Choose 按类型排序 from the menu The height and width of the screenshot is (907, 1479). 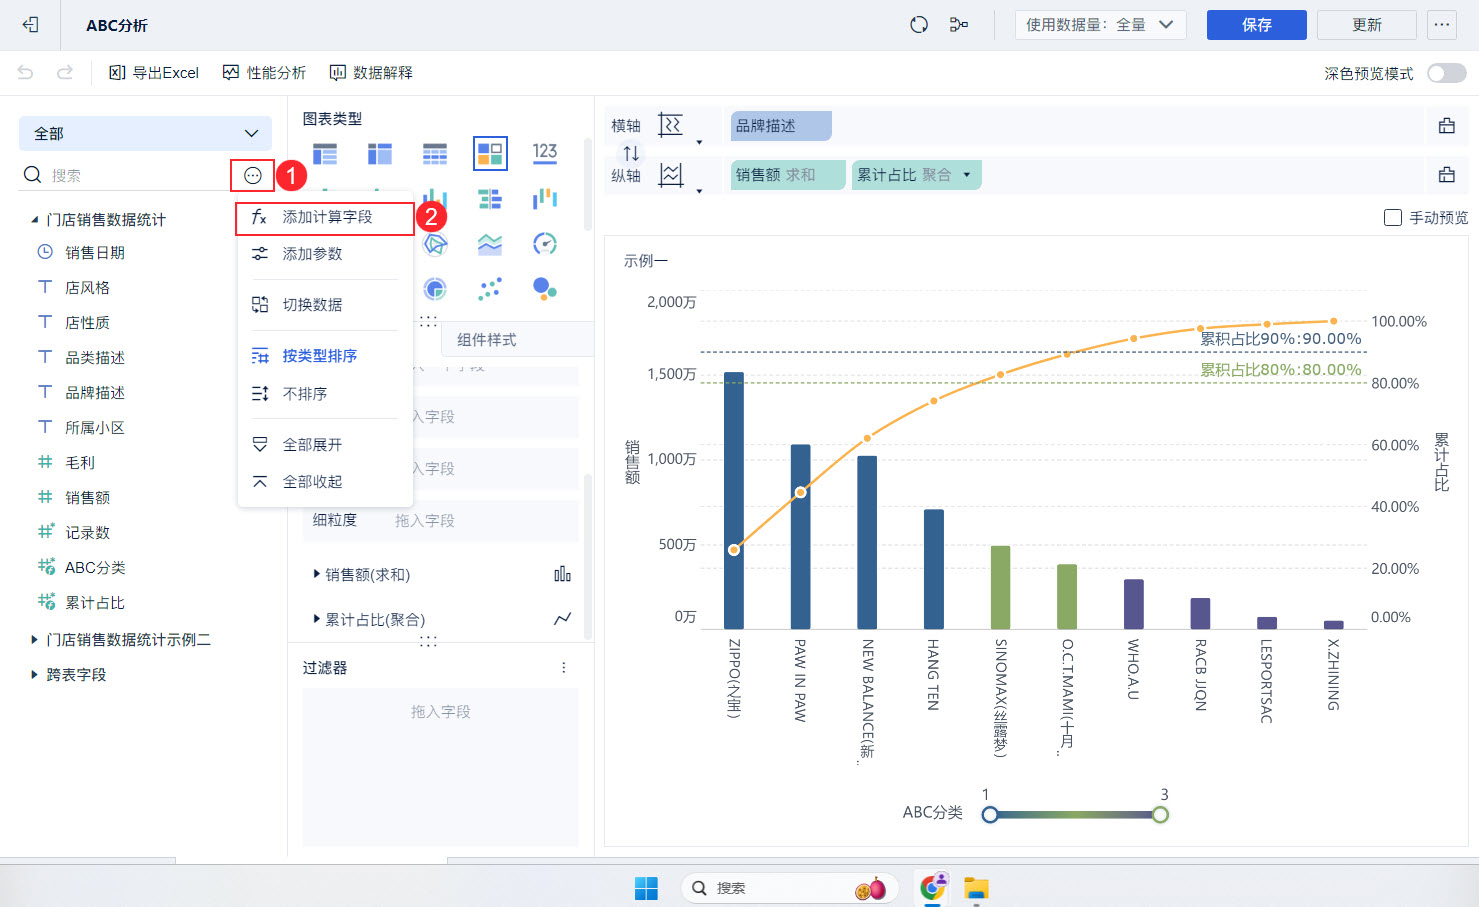tap(325, 356)
